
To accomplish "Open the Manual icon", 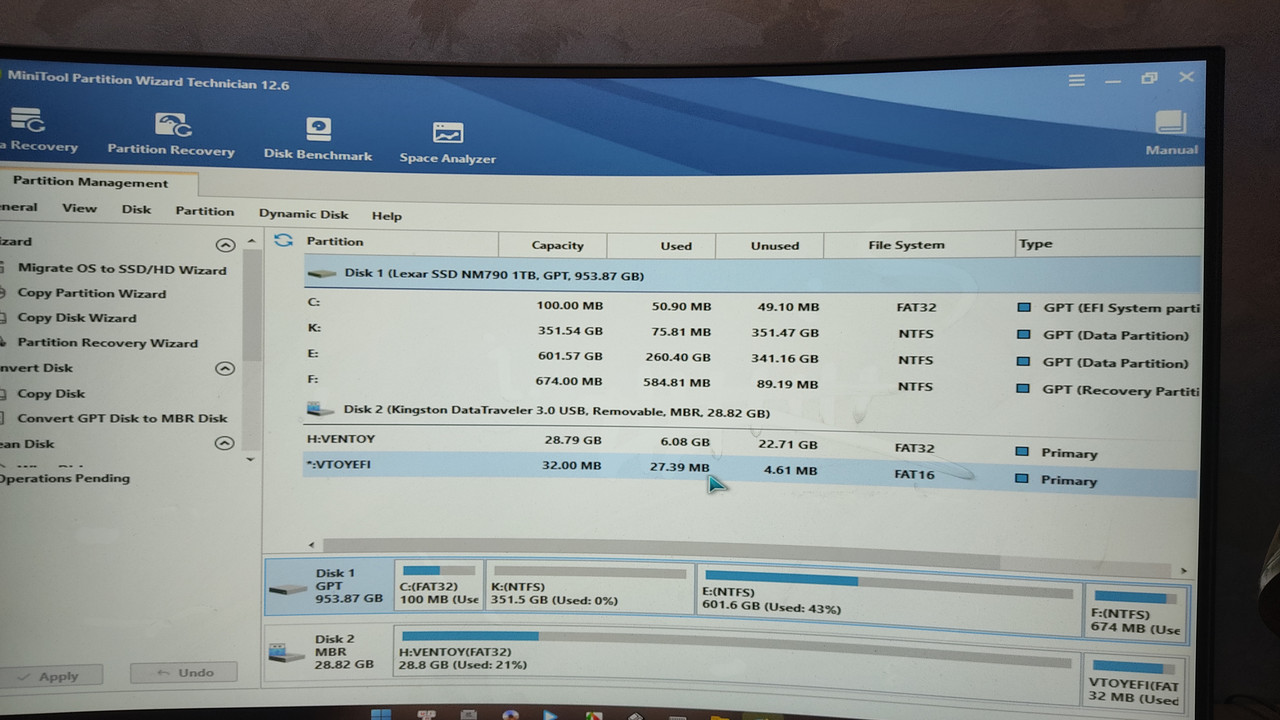I will [1171, 133].
